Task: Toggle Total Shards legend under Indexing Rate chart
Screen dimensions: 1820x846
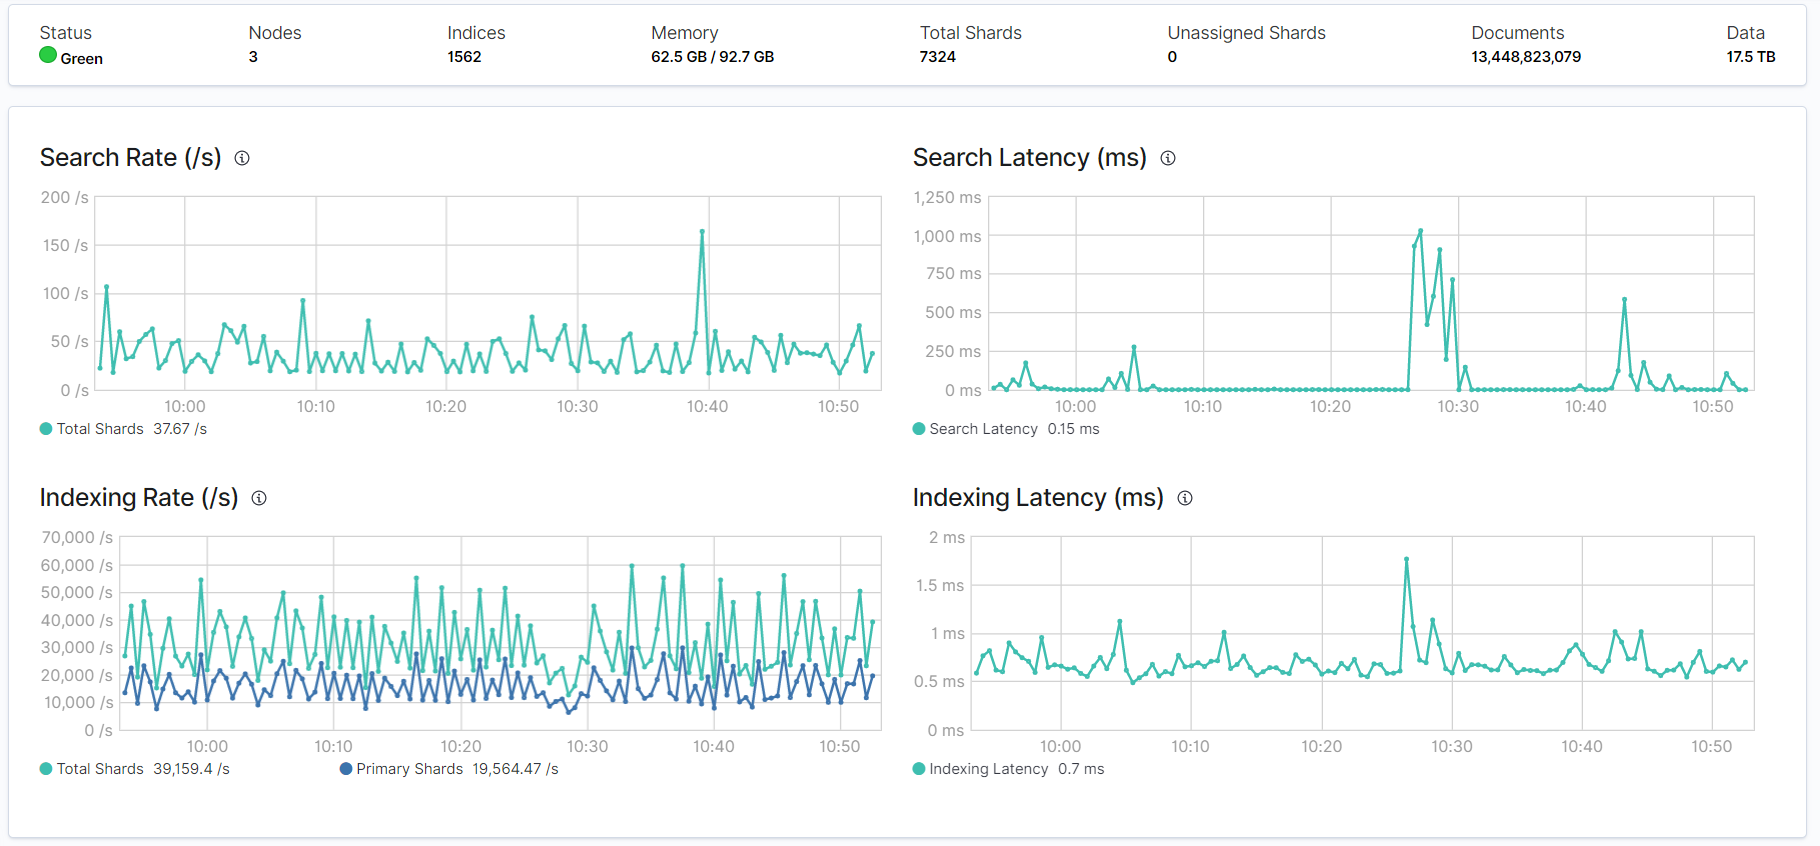Action: 100,769
